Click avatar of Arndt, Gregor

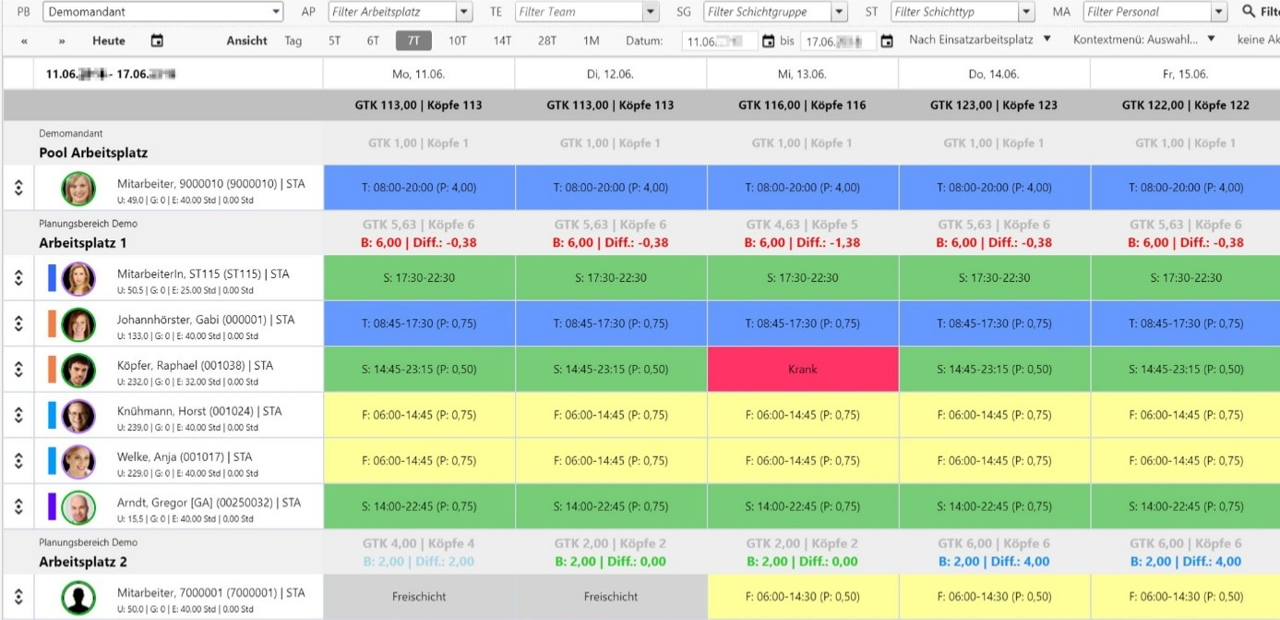coord(78,507)
